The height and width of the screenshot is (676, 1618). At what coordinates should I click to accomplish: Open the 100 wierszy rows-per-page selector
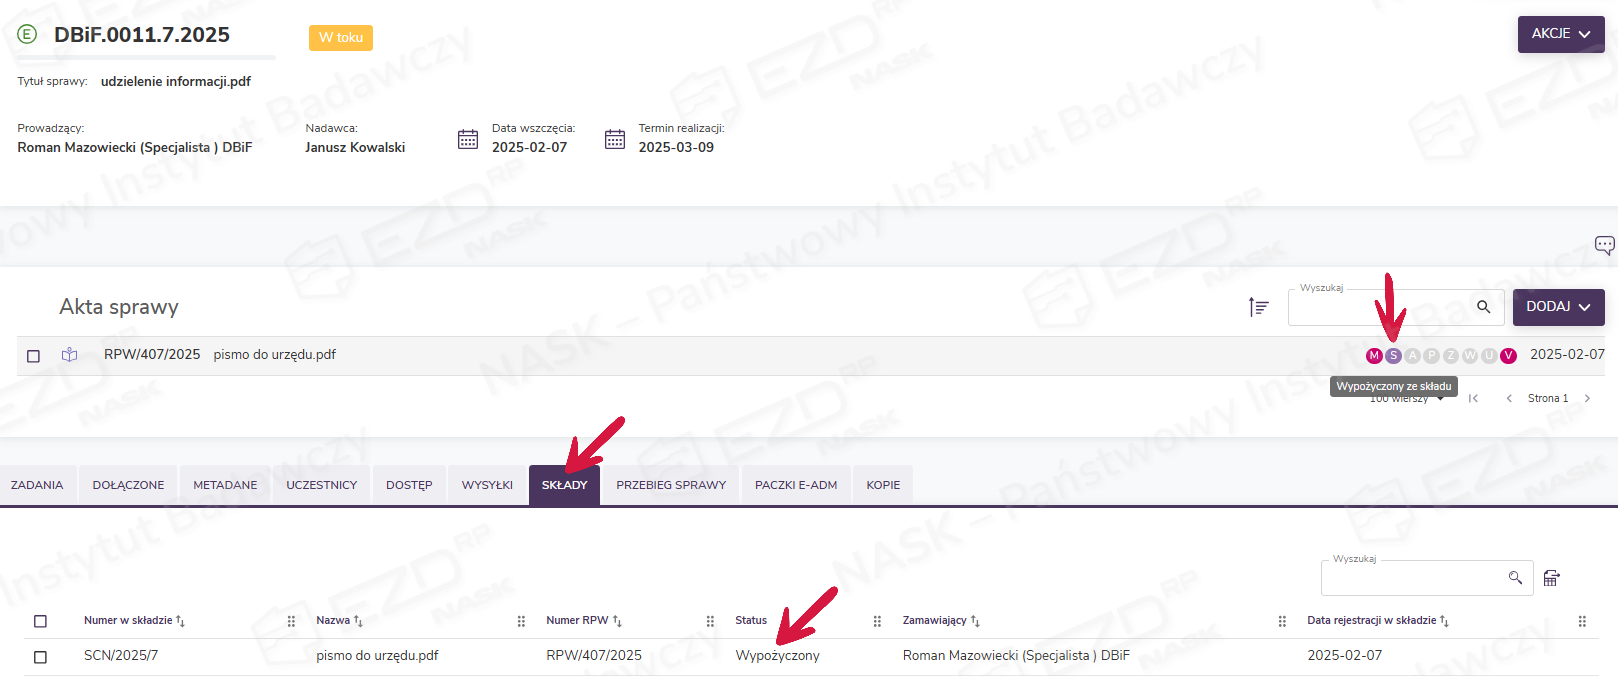tap(1406, 399)
